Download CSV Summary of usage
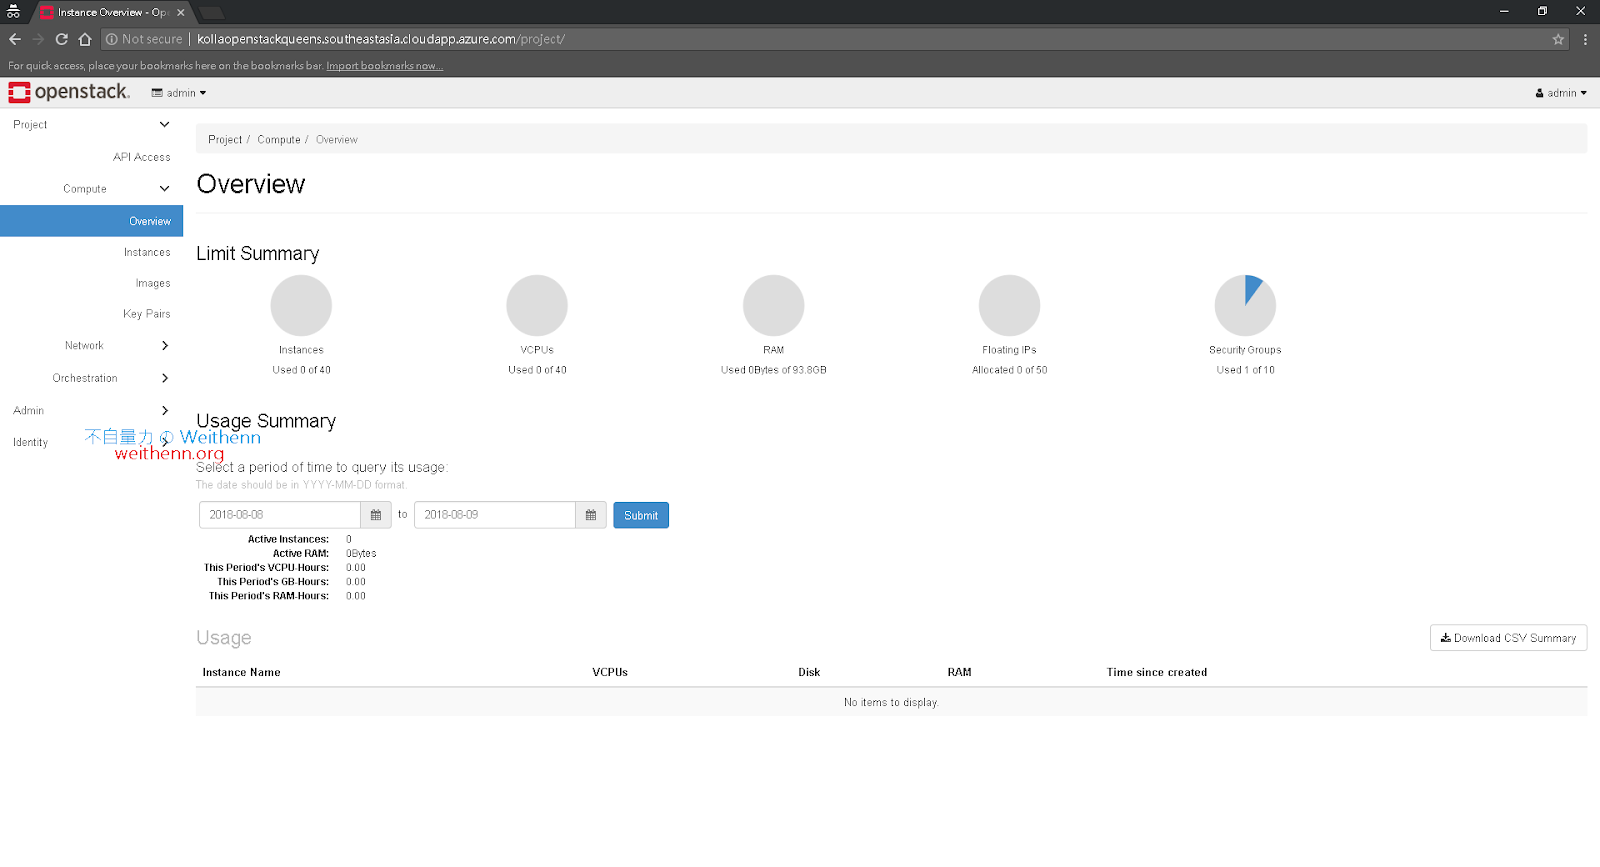The image size is (1600, 867). click(1508, 638)
